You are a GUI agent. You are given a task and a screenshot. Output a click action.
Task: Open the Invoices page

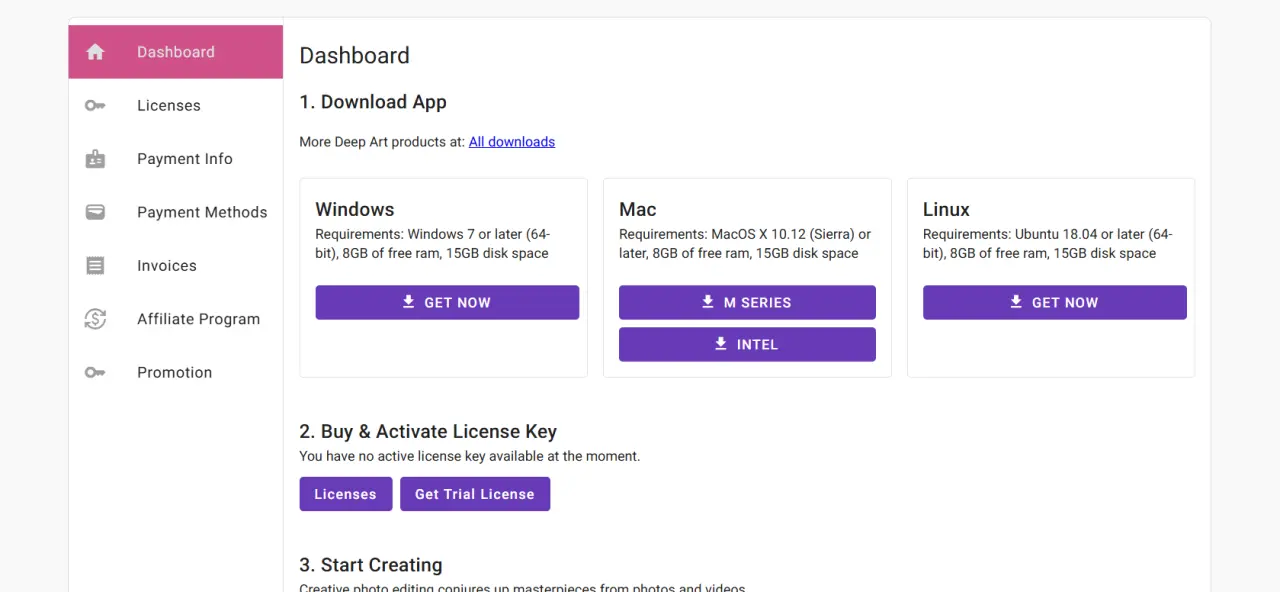[176, 266]
